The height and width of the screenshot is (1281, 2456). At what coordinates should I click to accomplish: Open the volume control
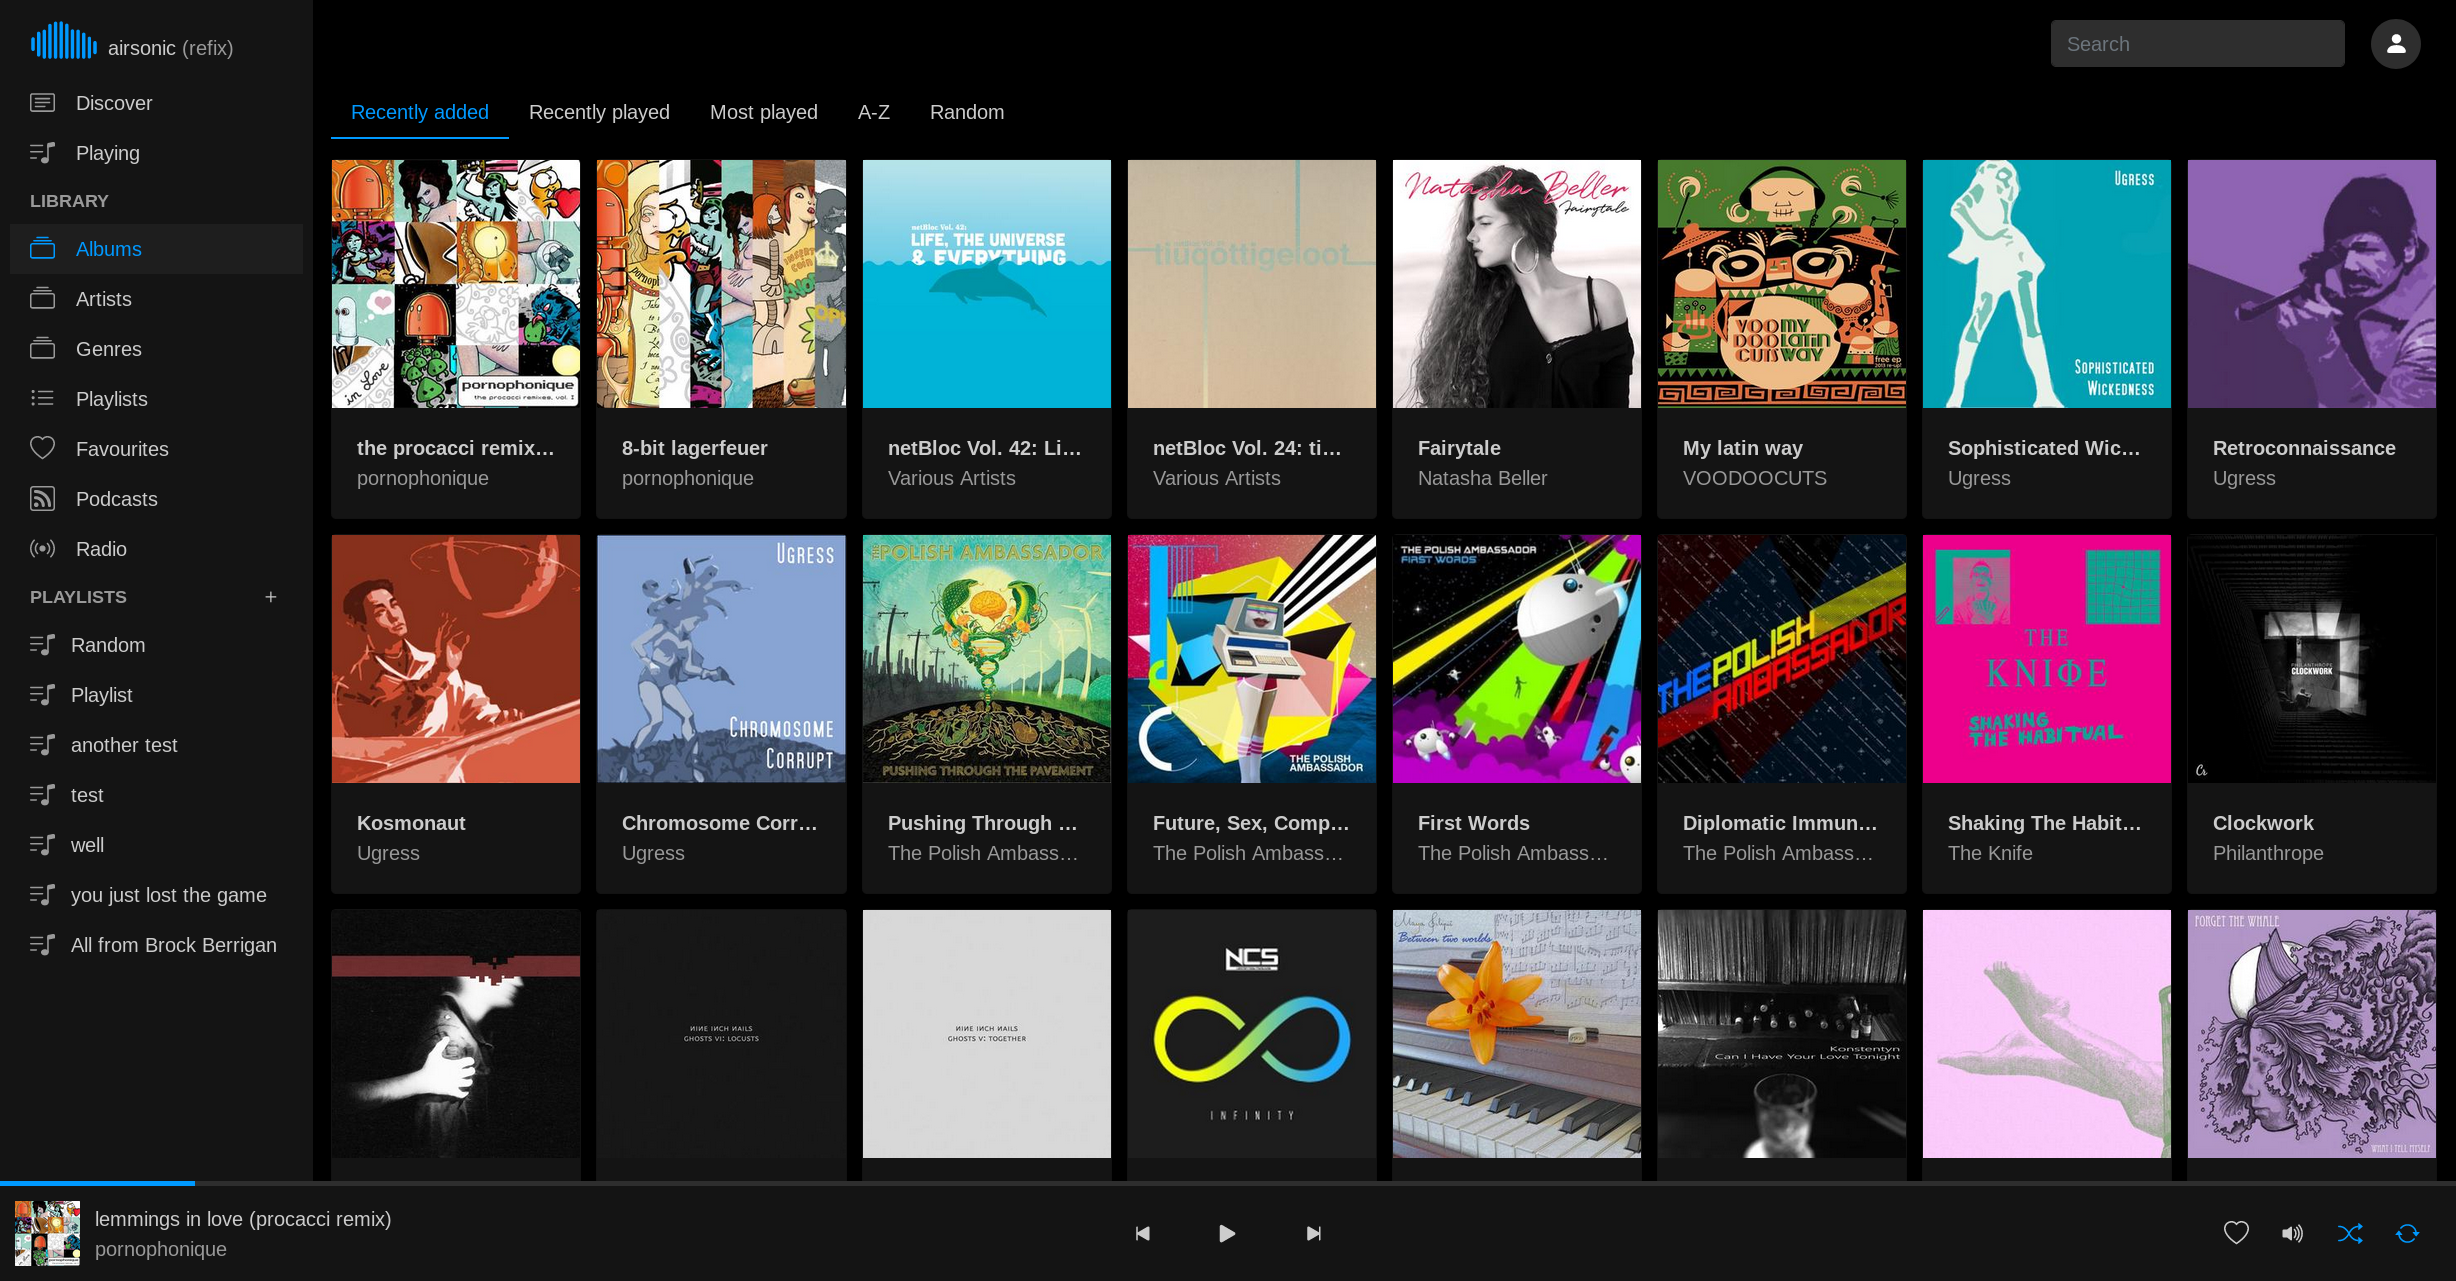click(x=2292, y=1233)
